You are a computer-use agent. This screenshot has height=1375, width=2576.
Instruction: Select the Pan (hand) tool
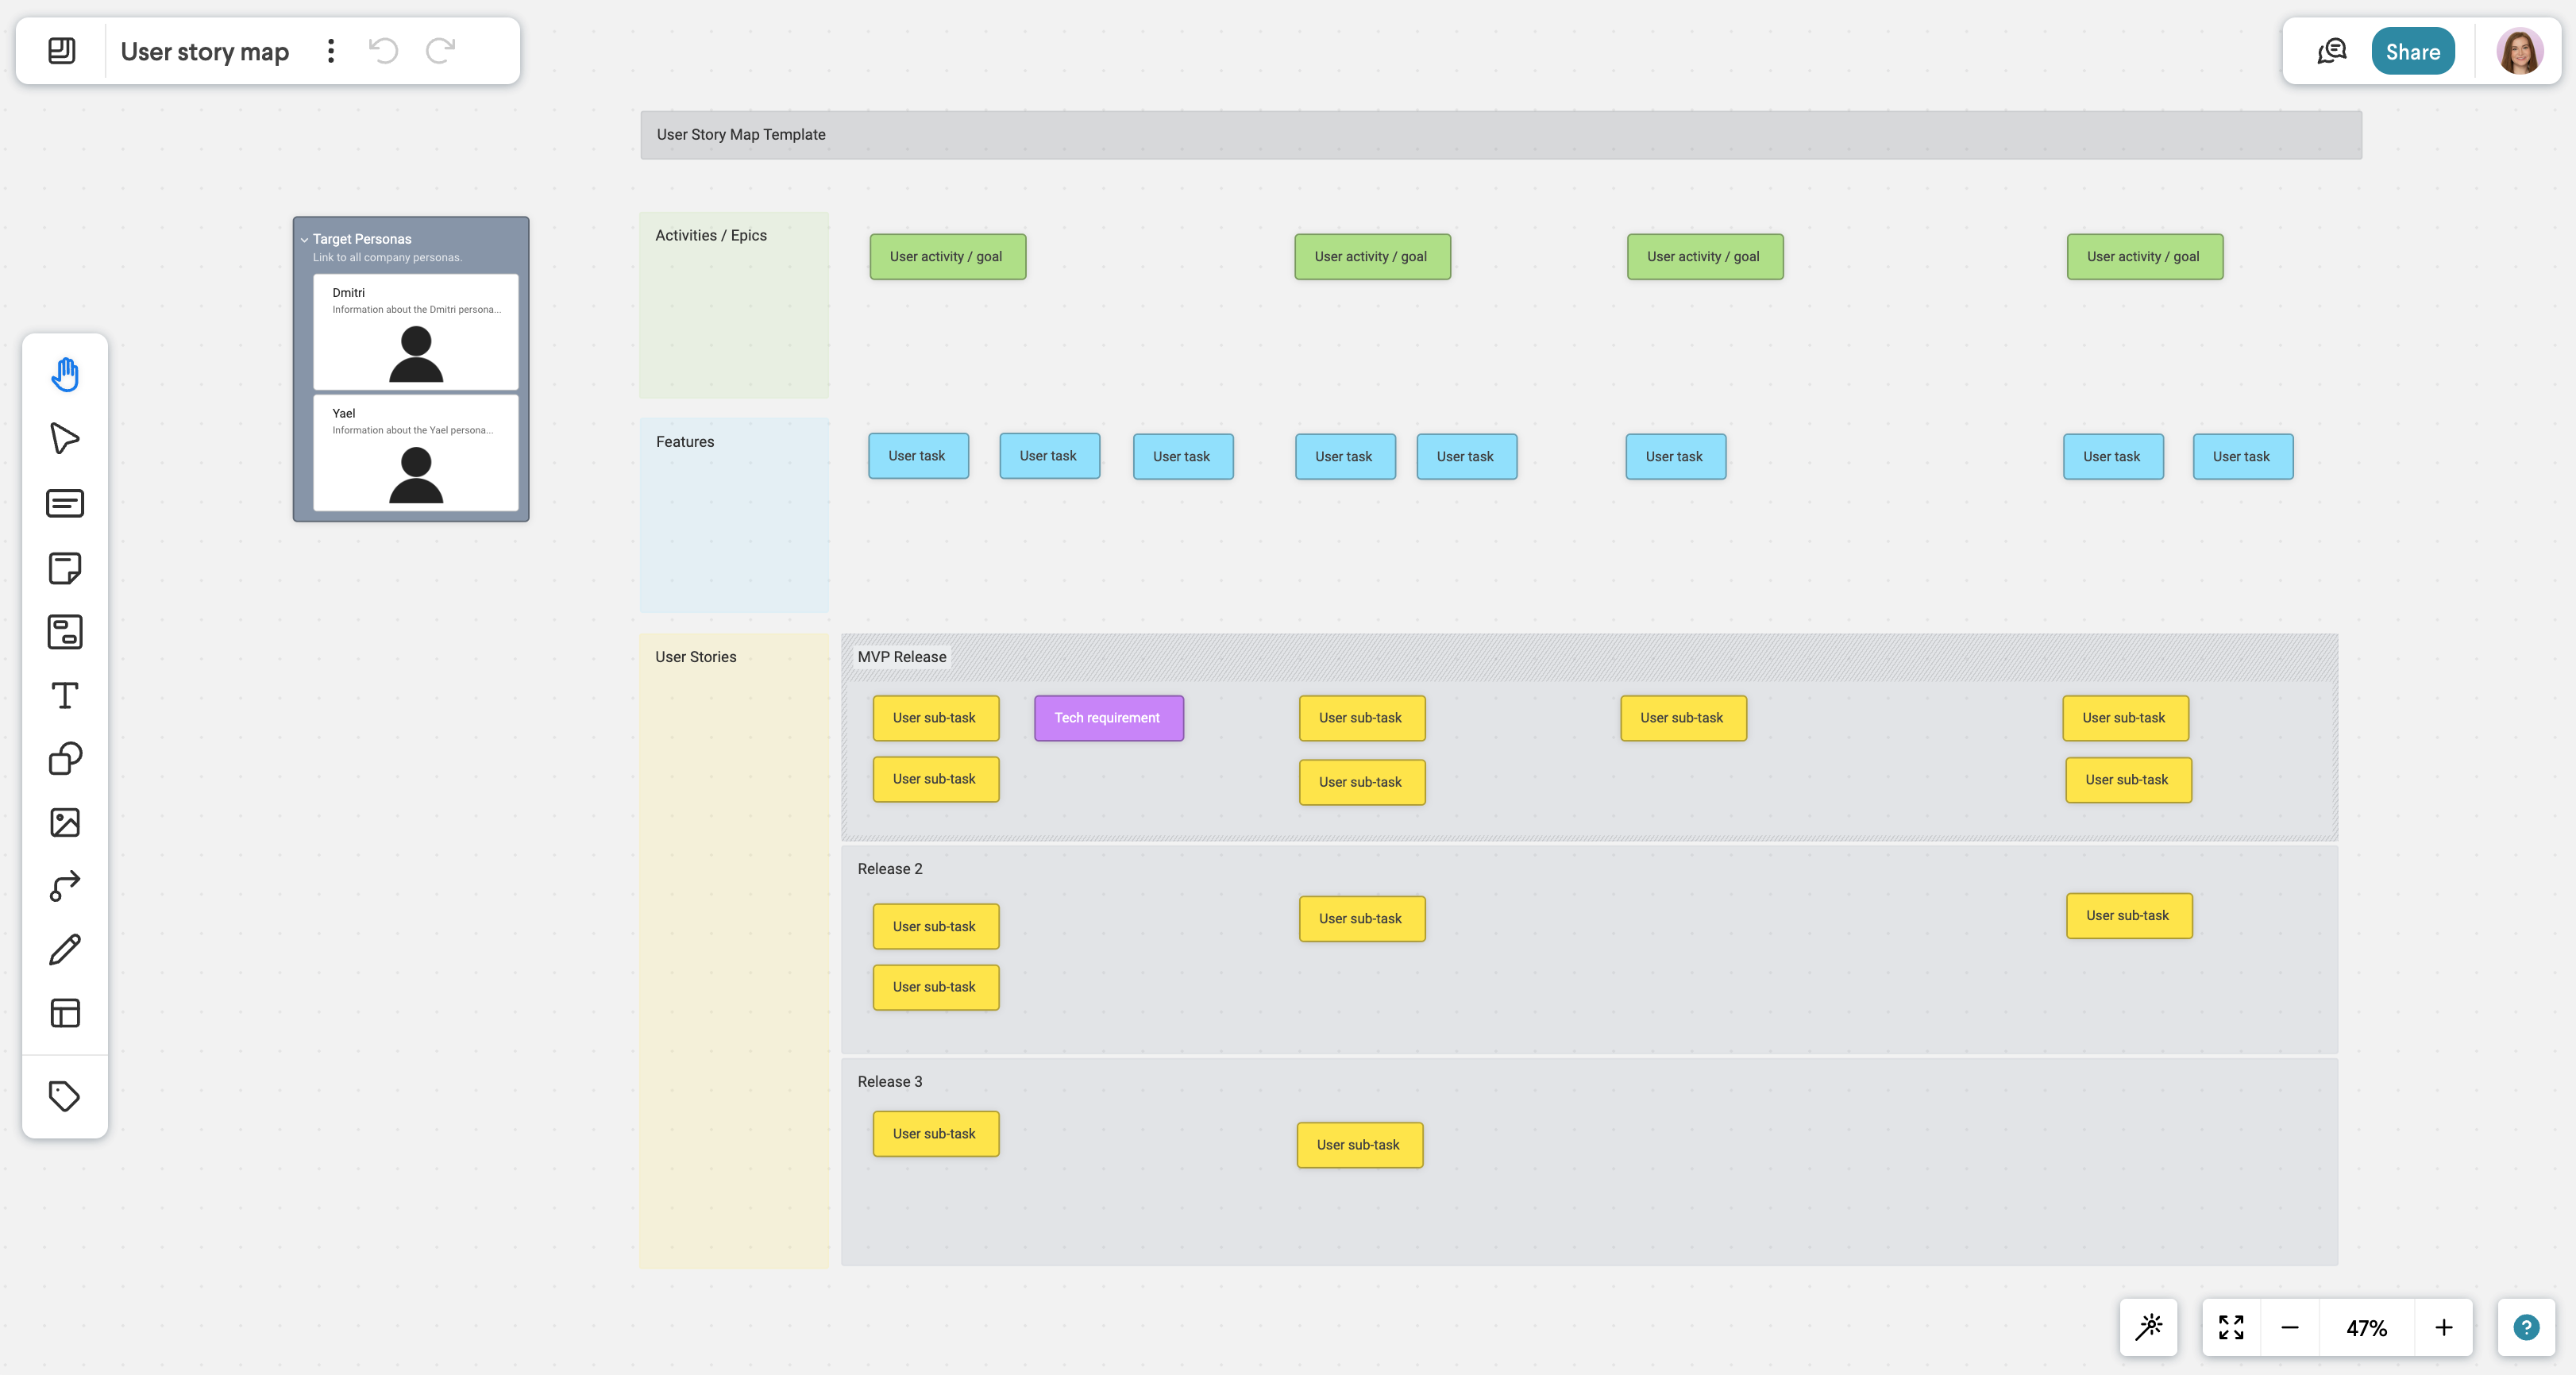(x=64, y=373)
